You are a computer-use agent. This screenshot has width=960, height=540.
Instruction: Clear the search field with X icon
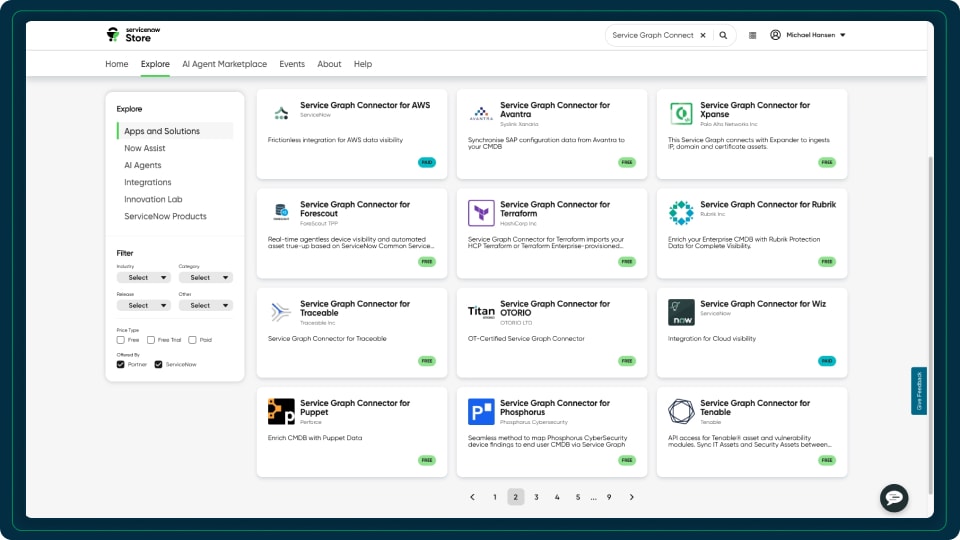click(703, 36)
